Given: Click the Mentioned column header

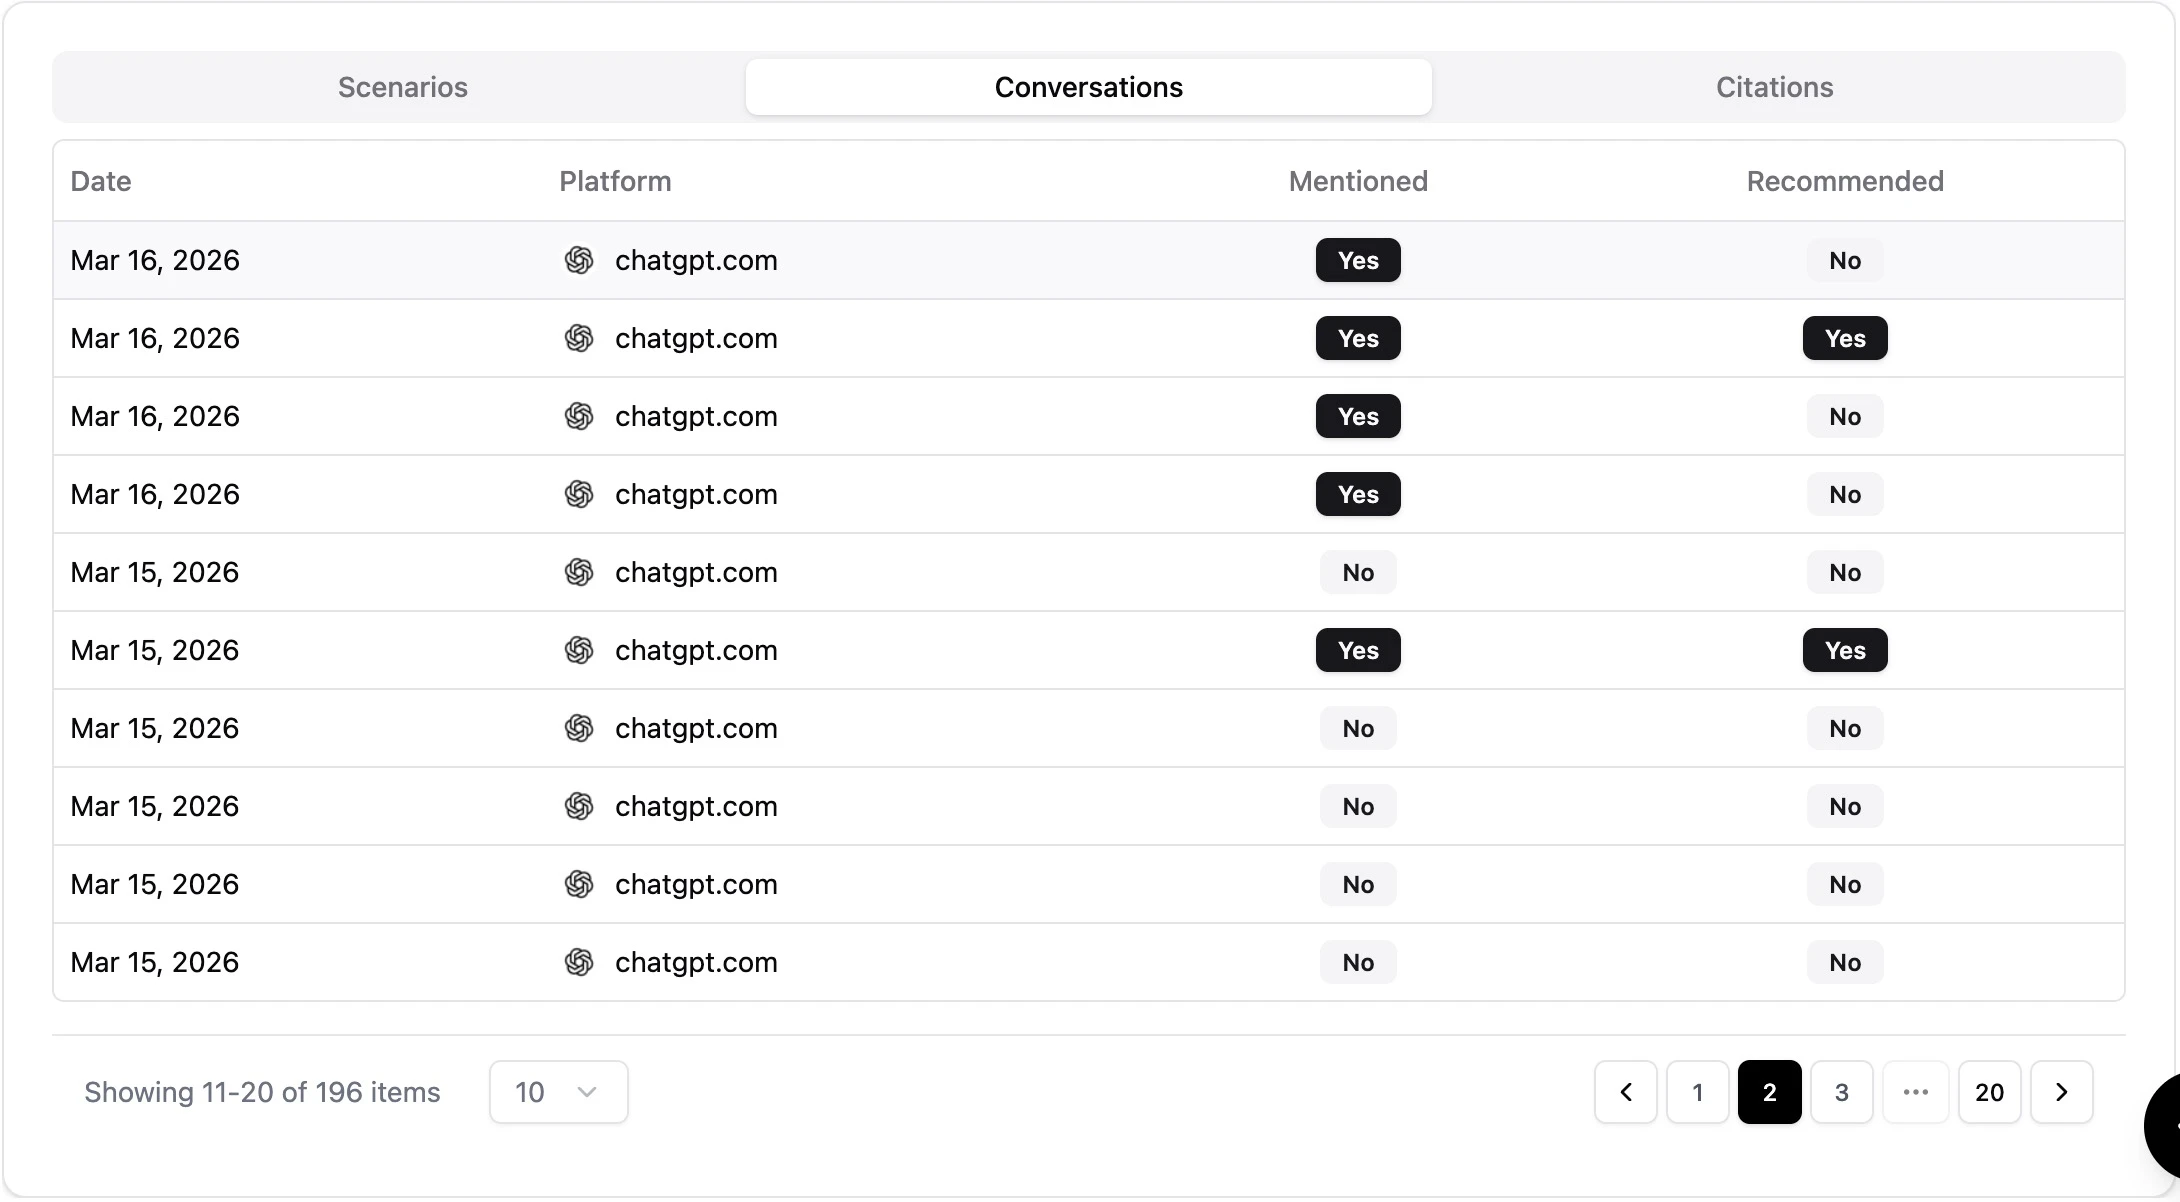Looking at the screenshot, I should click(x=1358, y=181).
